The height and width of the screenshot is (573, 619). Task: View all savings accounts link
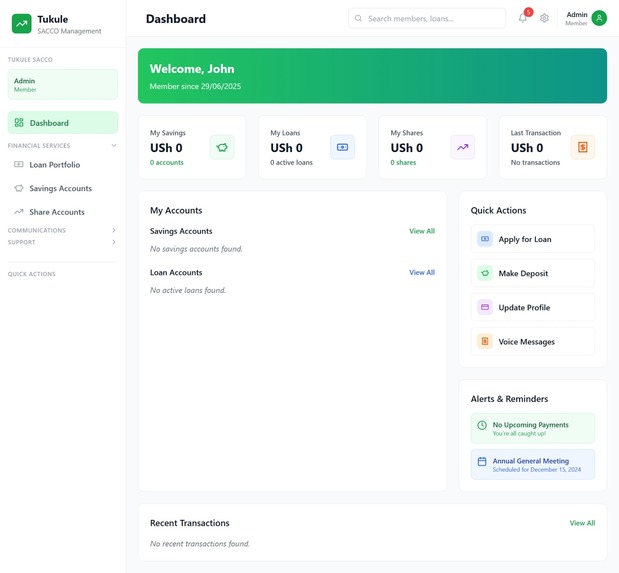422,231
